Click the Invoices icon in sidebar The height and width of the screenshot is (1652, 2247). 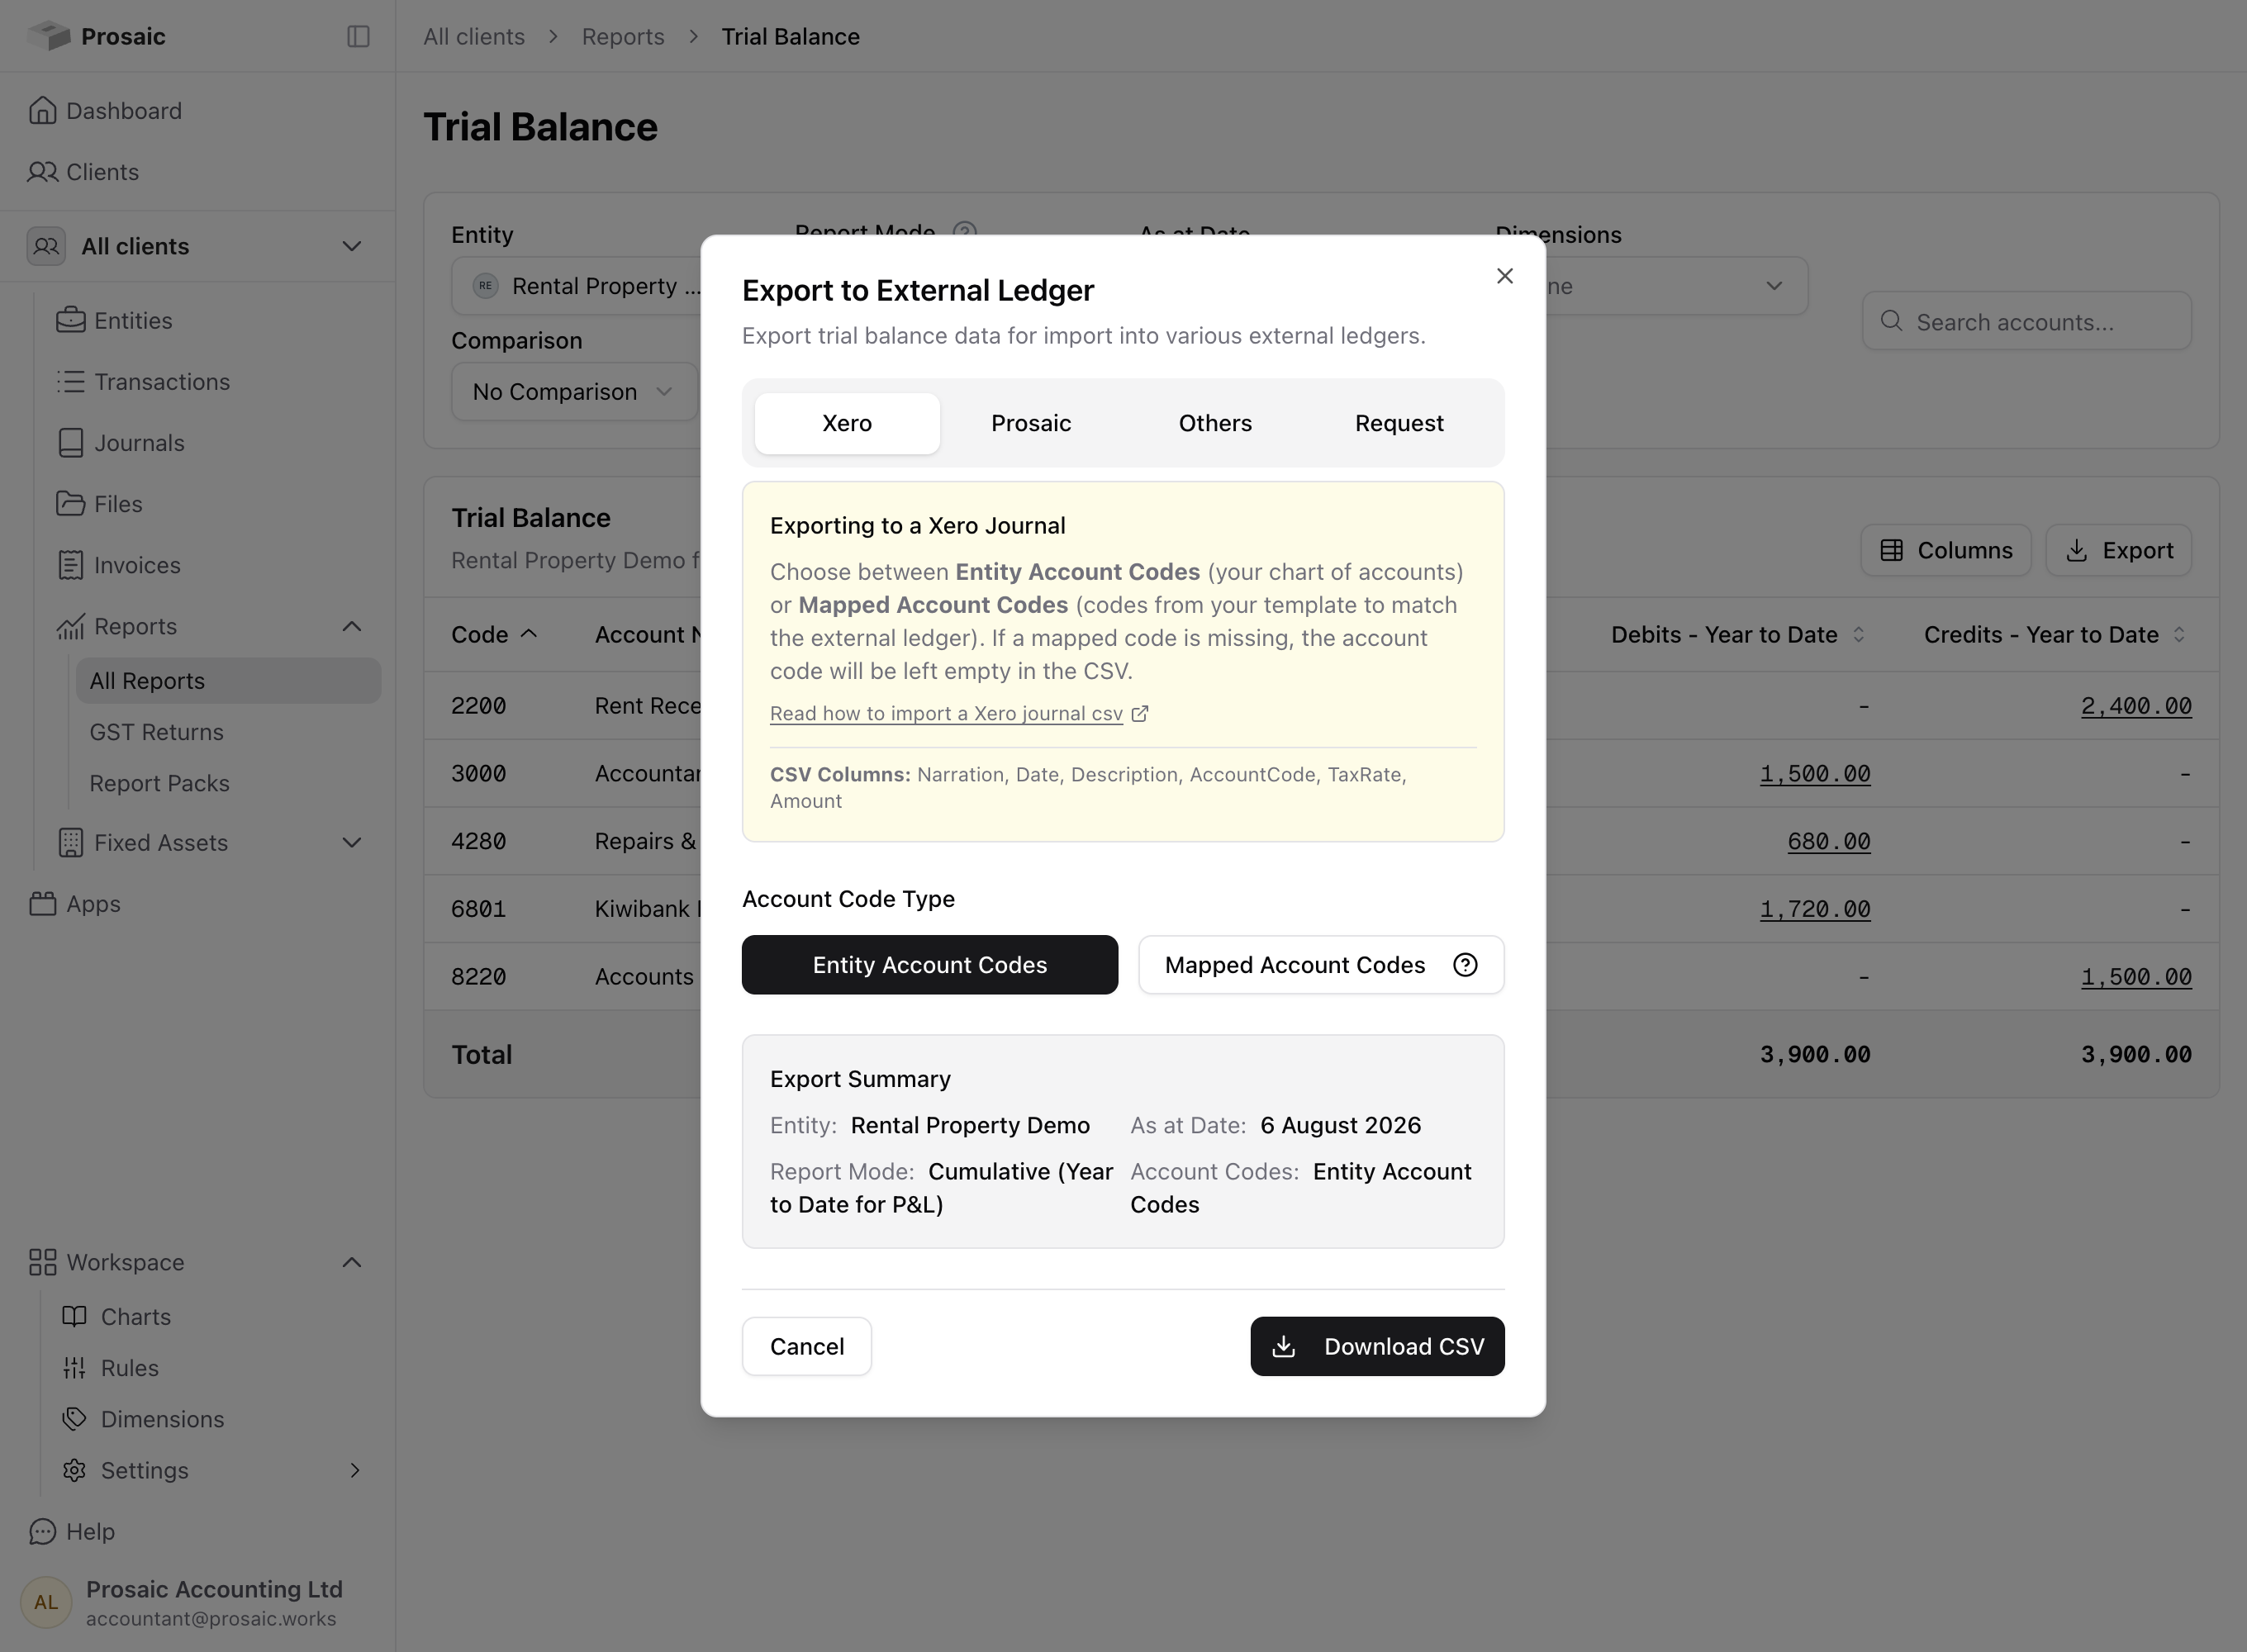point(70,565)
